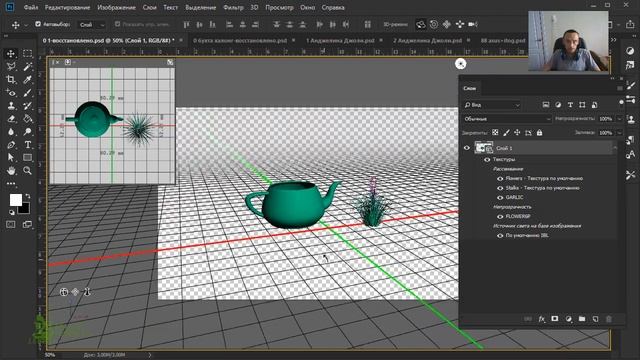
Task: Select the Rectangular Marquee tool
Action: click(27, 53)
